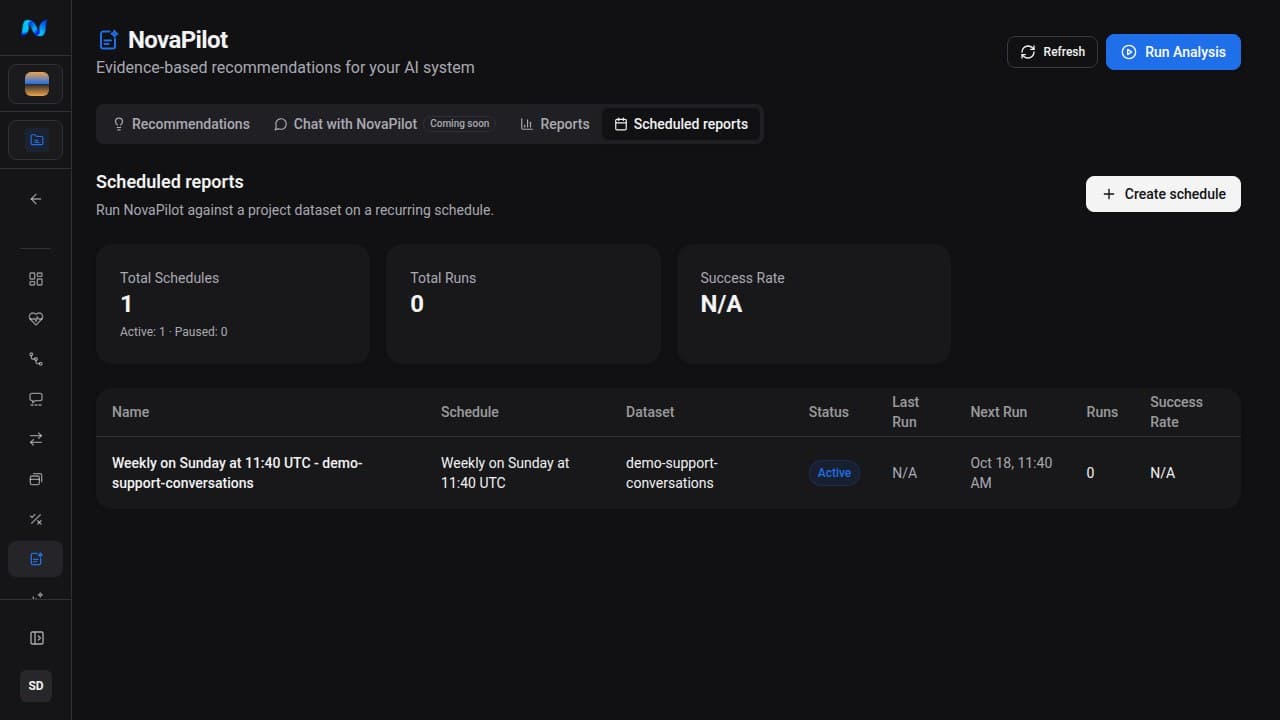Click the Runs column header
Screen dimensions: 1280x720
point(1102,412)
